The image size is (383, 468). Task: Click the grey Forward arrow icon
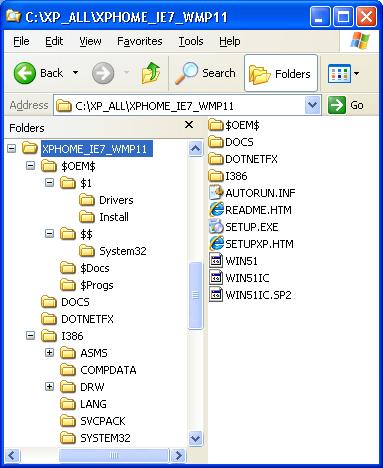coord(103,73)
